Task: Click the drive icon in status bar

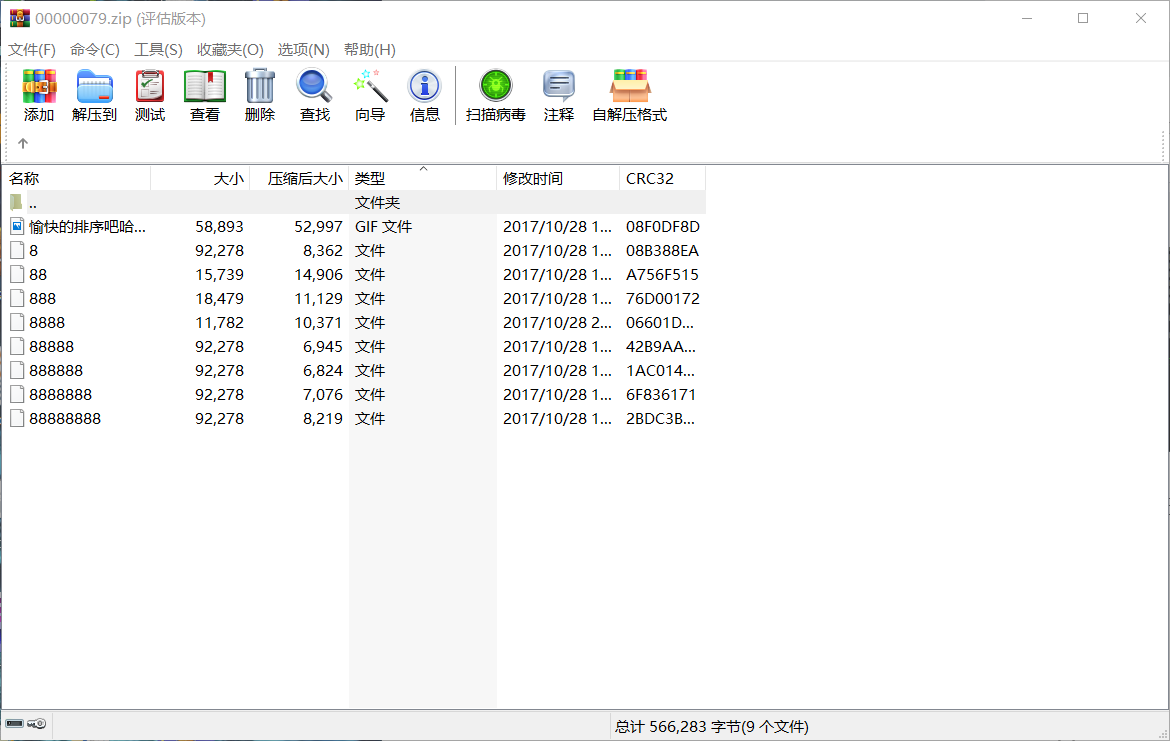Action: tap(14, 724)
